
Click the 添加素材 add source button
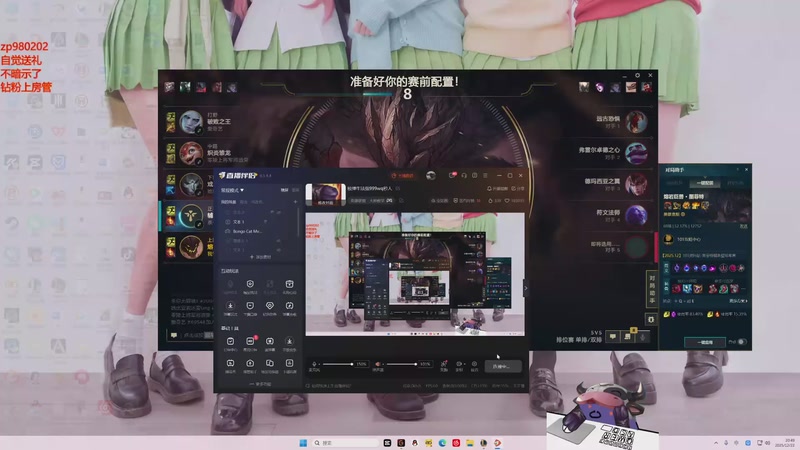(260, 257)
